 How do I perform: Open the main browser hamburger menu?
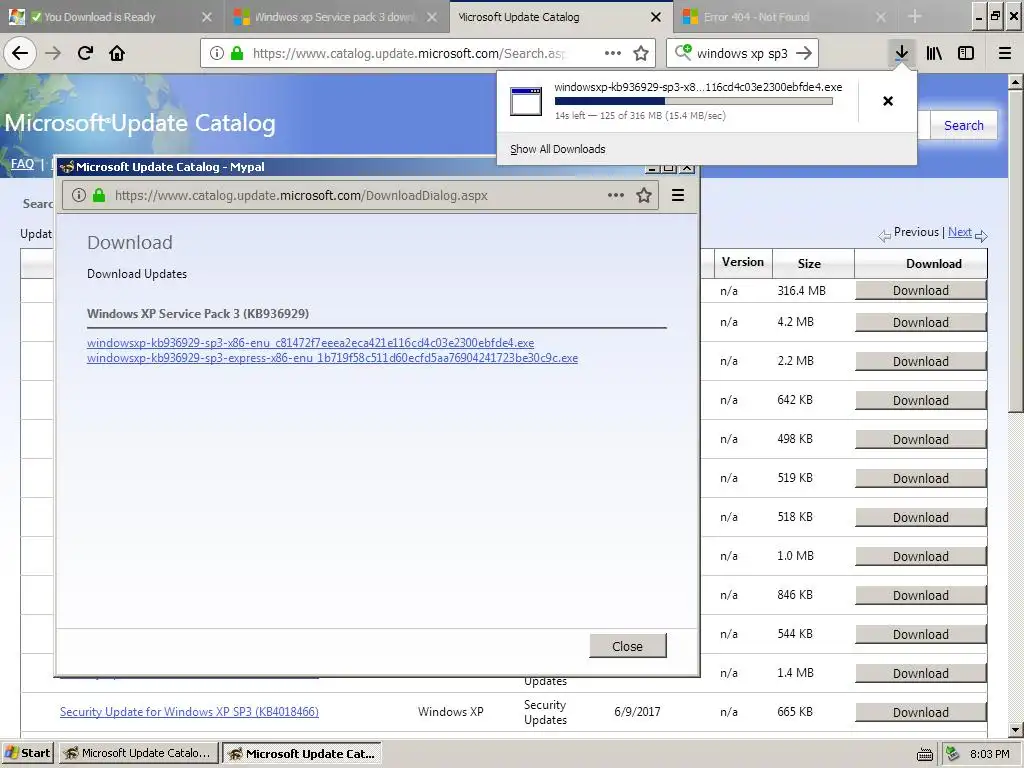coord(1005,53)
